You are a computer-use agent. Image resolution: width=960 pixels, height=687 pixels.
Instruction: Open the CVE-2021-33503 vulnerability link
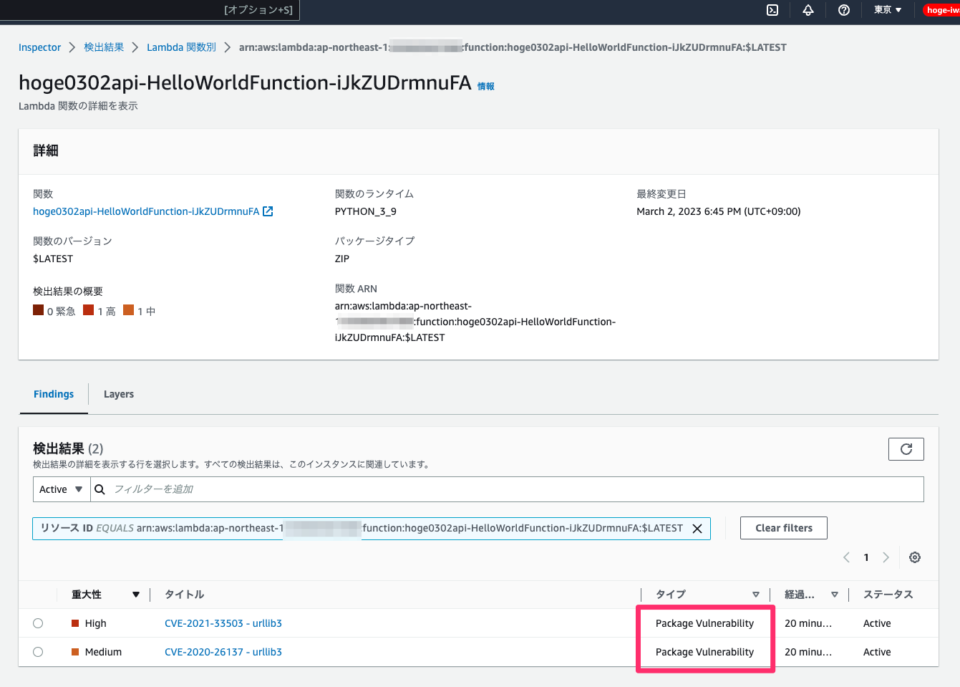pos(223,622)
